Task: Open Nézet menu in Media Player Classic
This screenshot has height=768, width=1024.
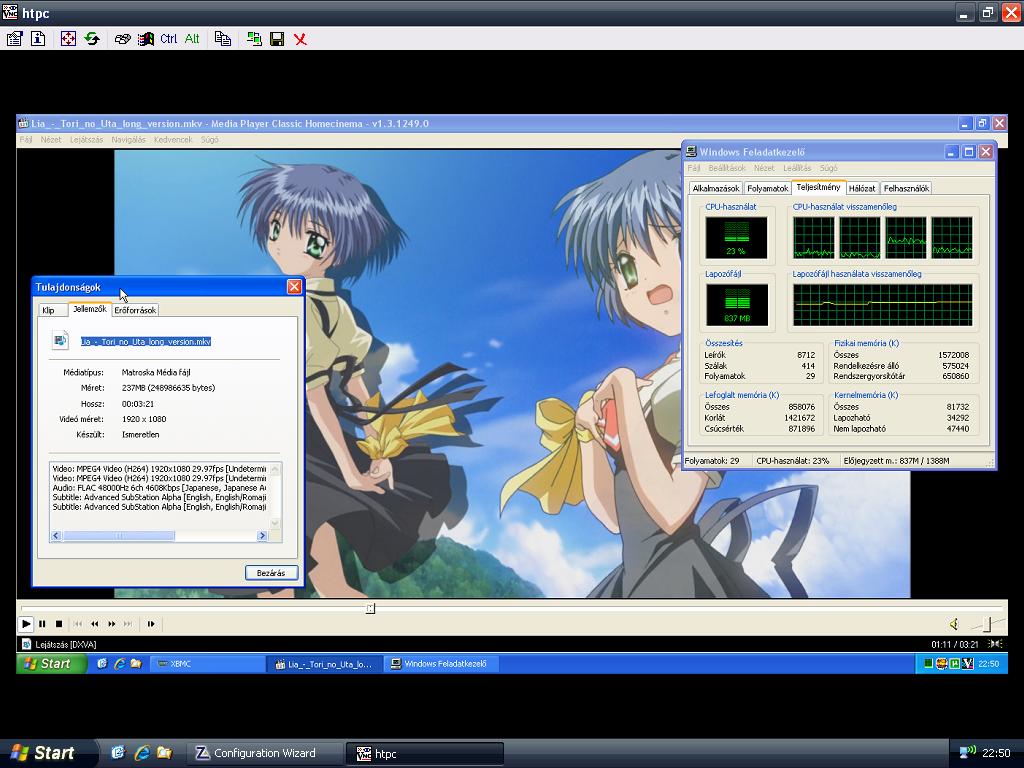Action: [50, 140]
